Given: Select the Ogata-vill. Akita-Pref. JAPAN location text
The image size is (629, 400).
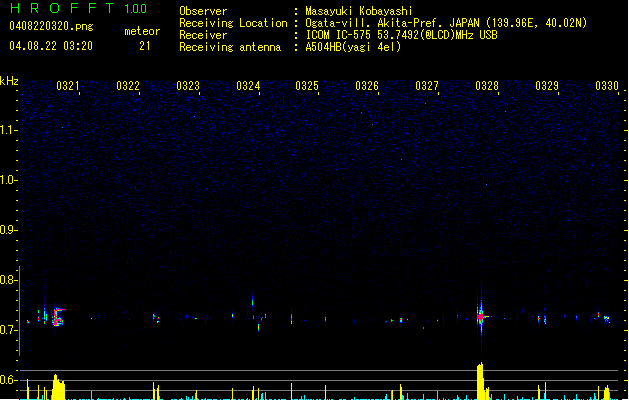Looking at the screenshot, I should pyautogui.click(x=446, y=23).
